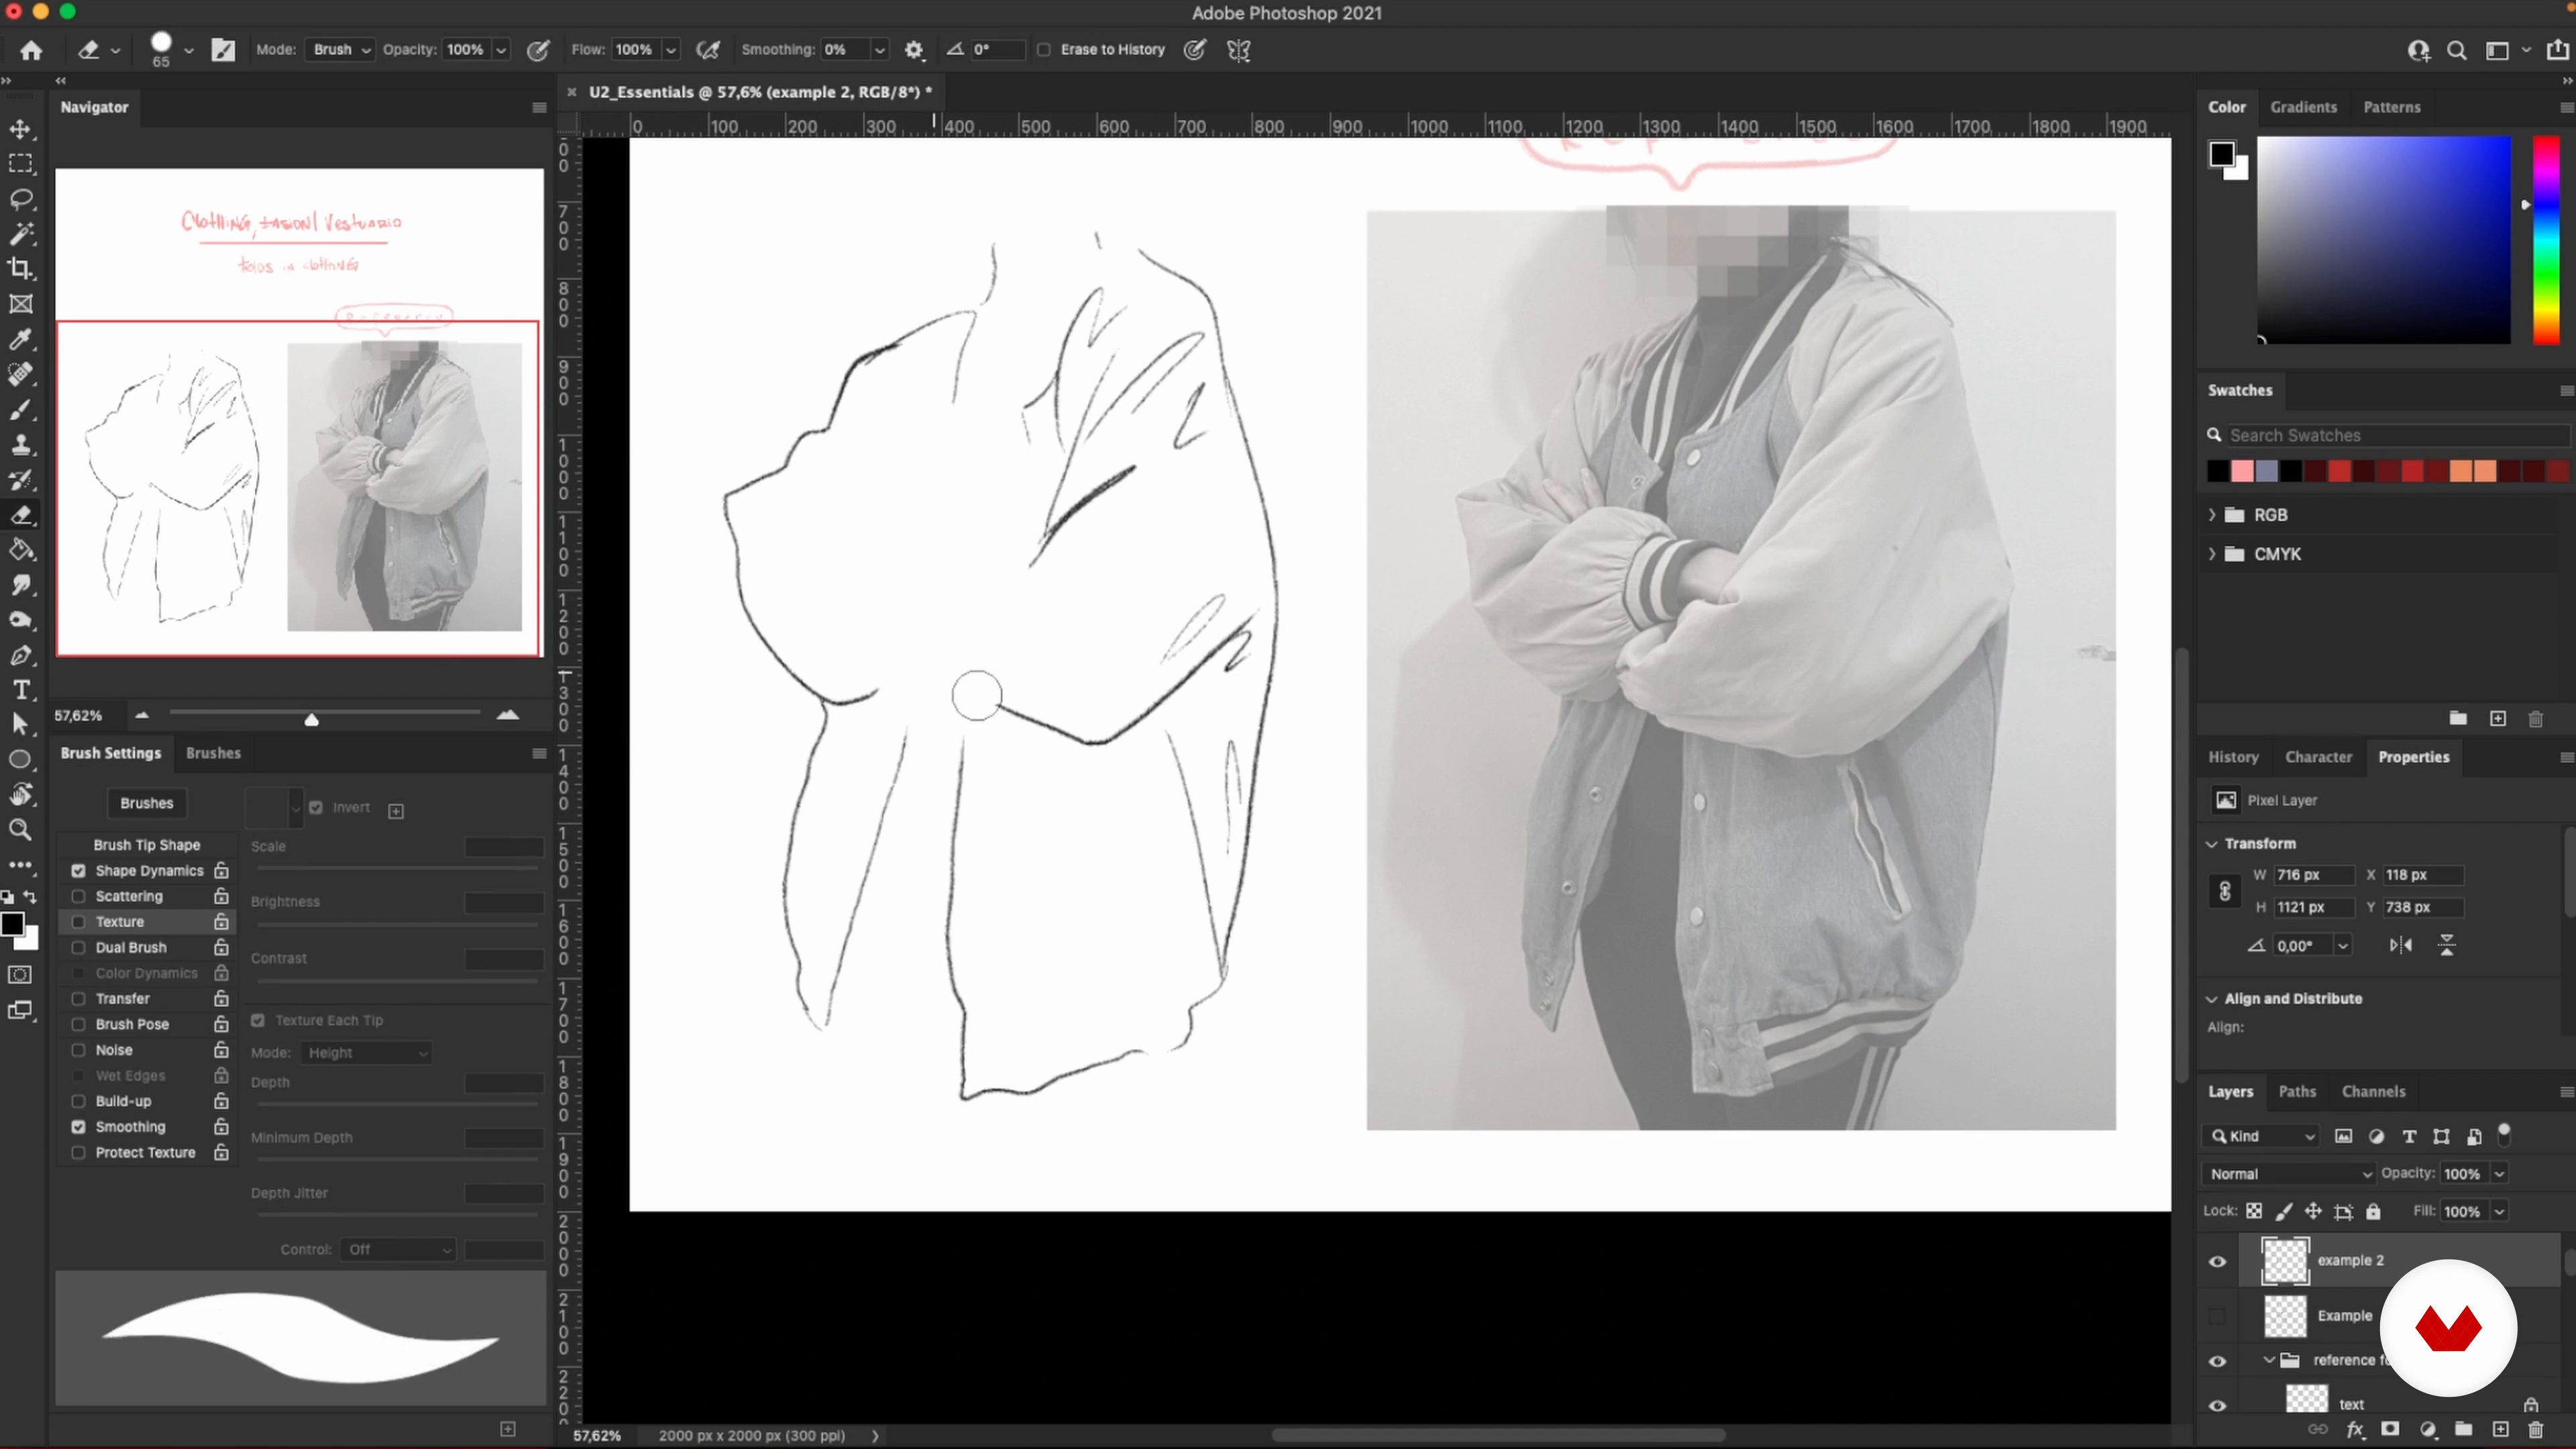The height and width of the screenshot is (1449, 2576).
Task: Enable Scattering in Brush Settings
Action: coord(78,896)
